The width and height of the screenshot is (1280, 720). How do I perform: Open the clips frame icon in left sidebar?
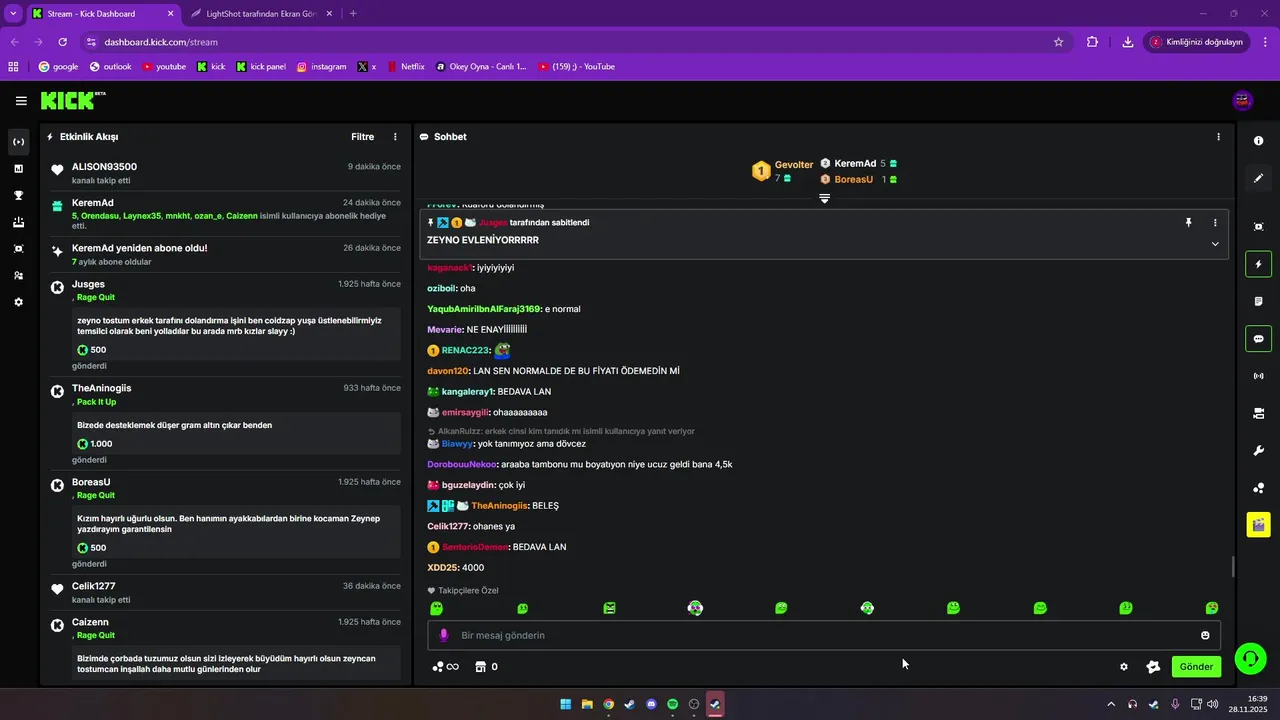coord(18,249)
